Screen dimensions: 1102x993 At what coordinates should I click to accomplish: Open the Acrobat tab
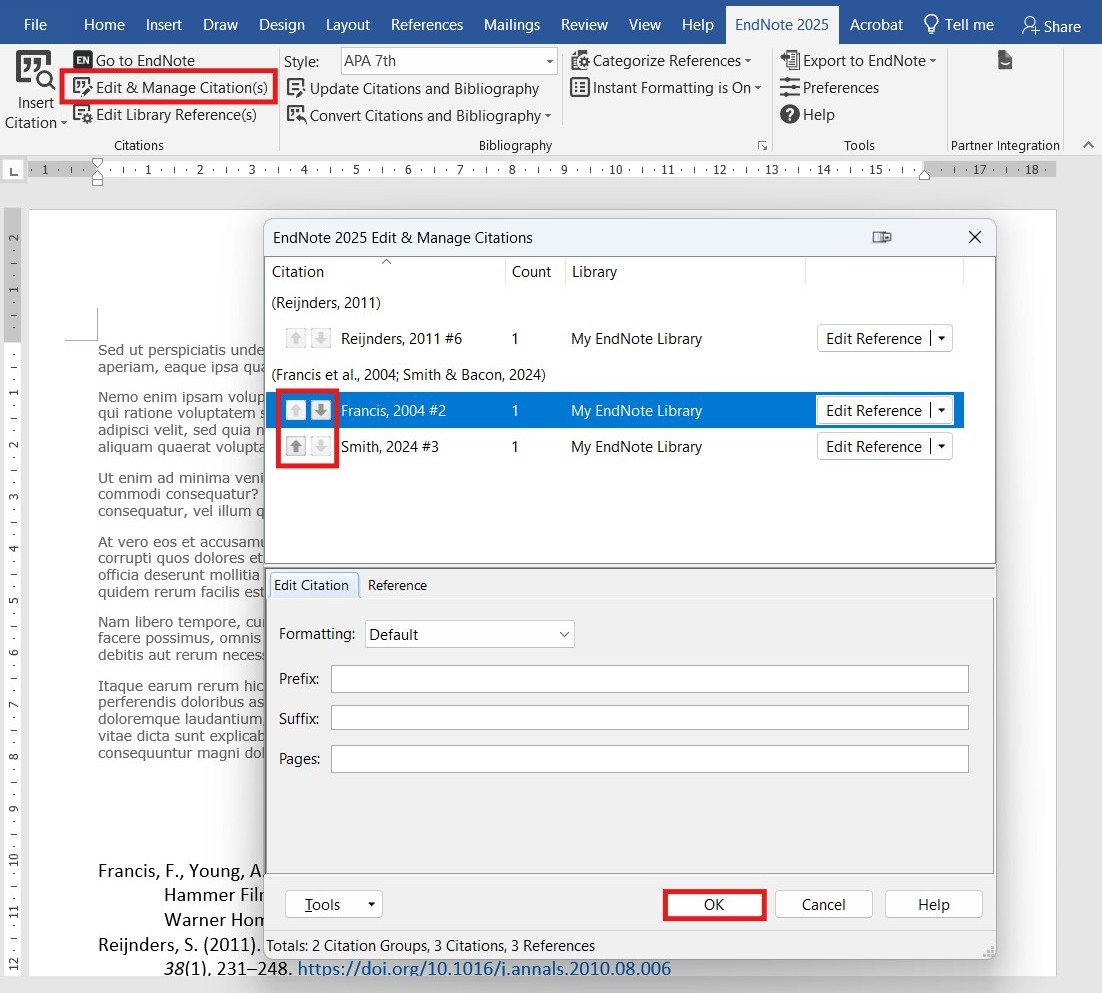[x=876, y=25]
